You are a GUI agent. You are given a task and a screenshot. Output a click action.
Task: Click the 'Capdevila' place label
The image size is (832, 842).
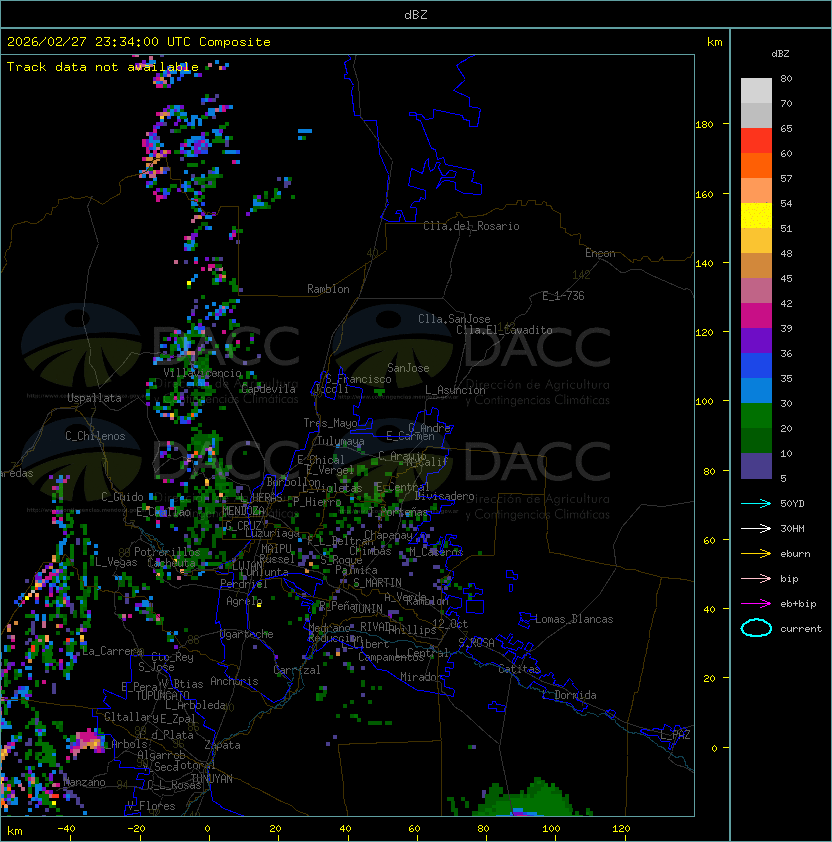pyautogui.click(x=268, y=389)
